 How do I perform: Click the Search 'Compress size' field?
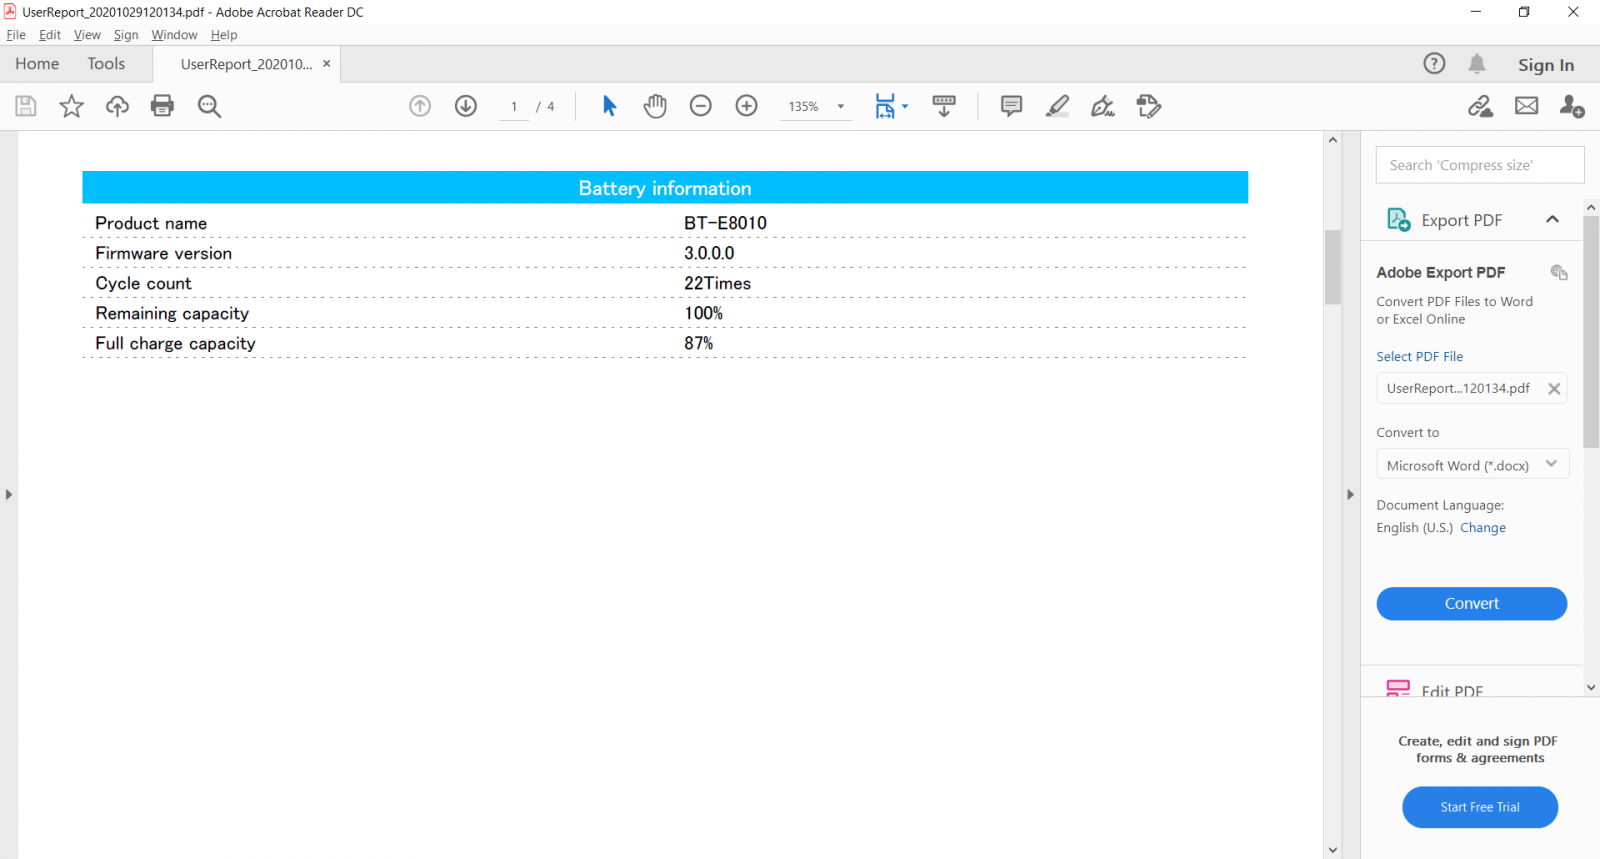pyautogui.click(x=1480, y=165)
